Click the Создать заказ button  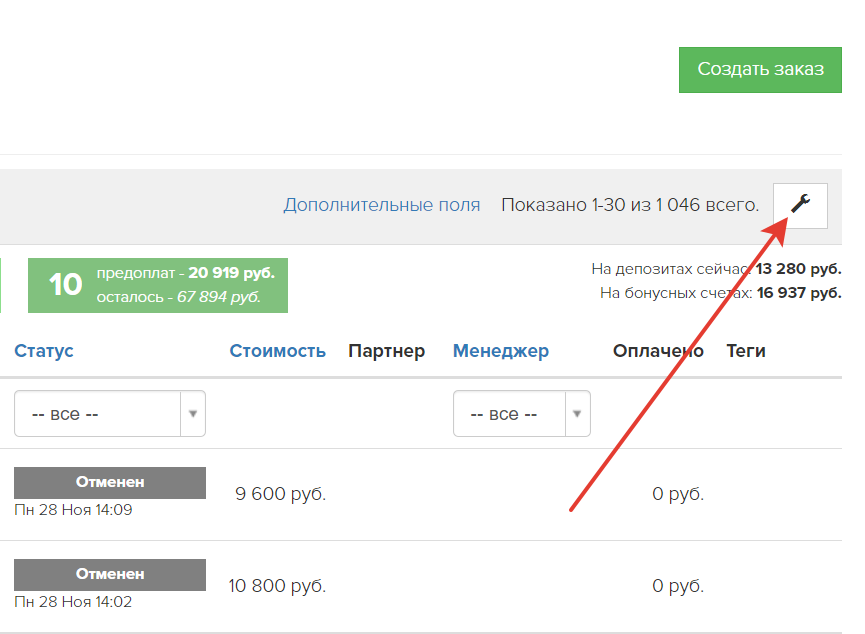click(760, 70)
